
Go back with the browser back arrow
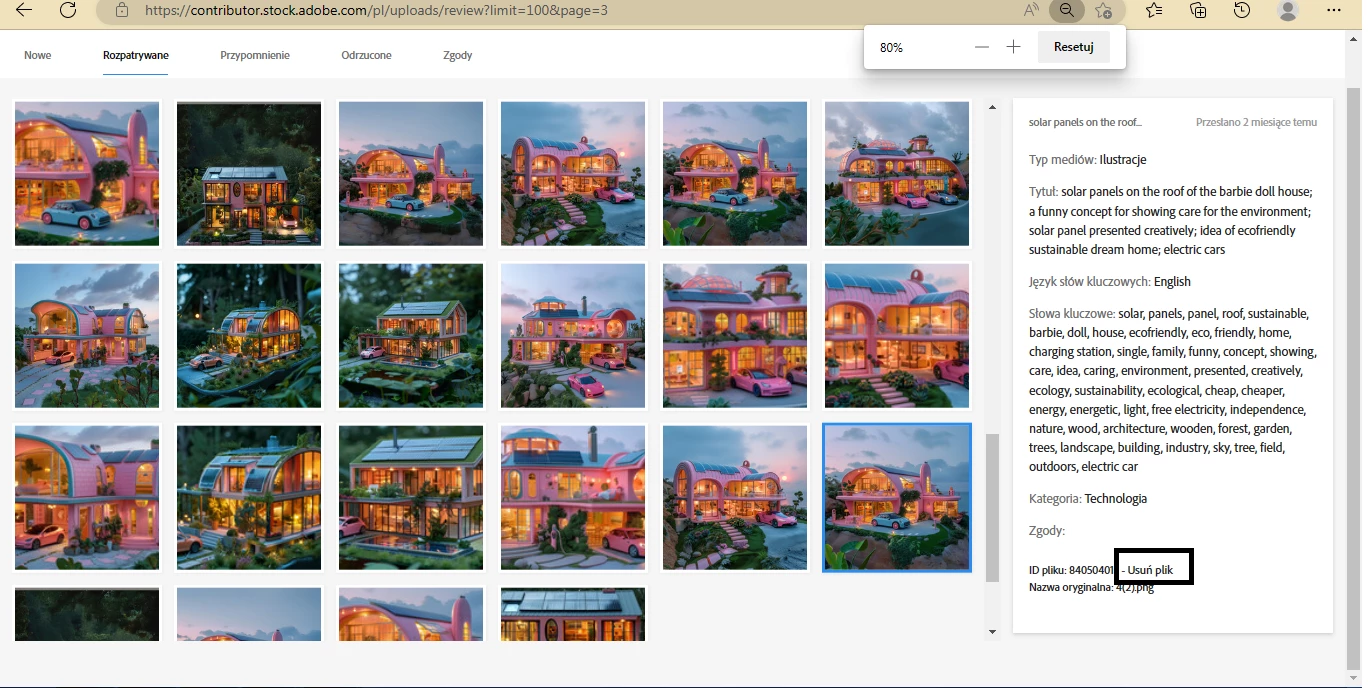tap(23, 10)
